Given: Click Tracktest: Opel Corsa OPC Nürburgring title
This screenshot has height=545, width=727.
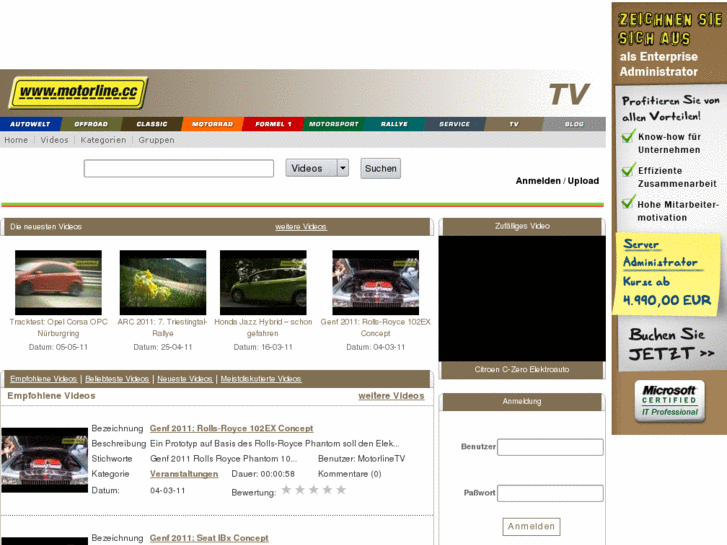Looking at the screenshot, I should (x=58, y=327).
